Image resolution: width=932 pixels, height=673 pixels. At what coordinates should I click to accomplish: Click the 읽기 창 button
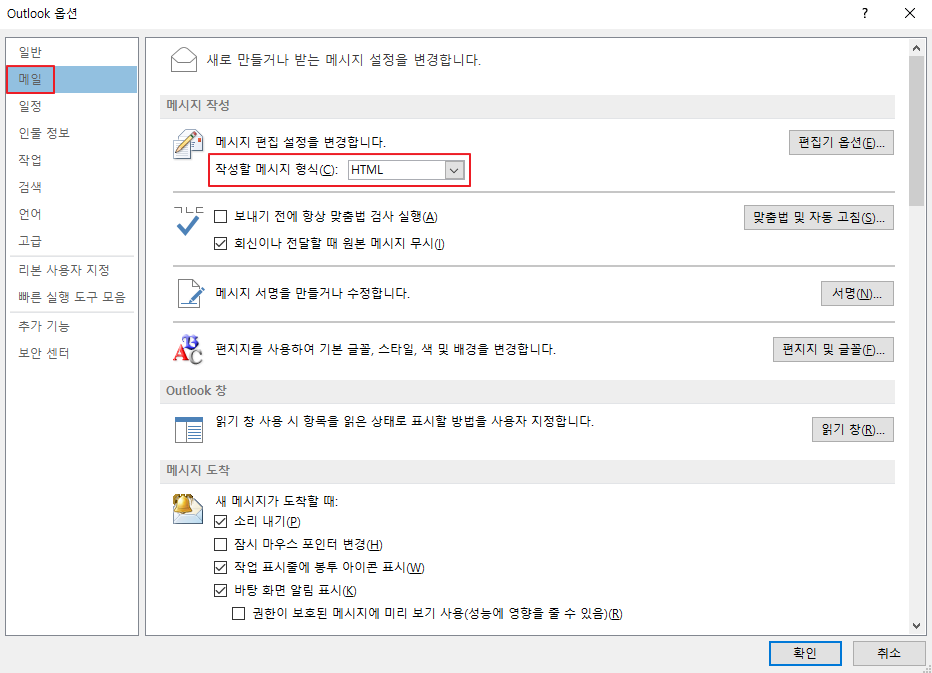point(853,429)
